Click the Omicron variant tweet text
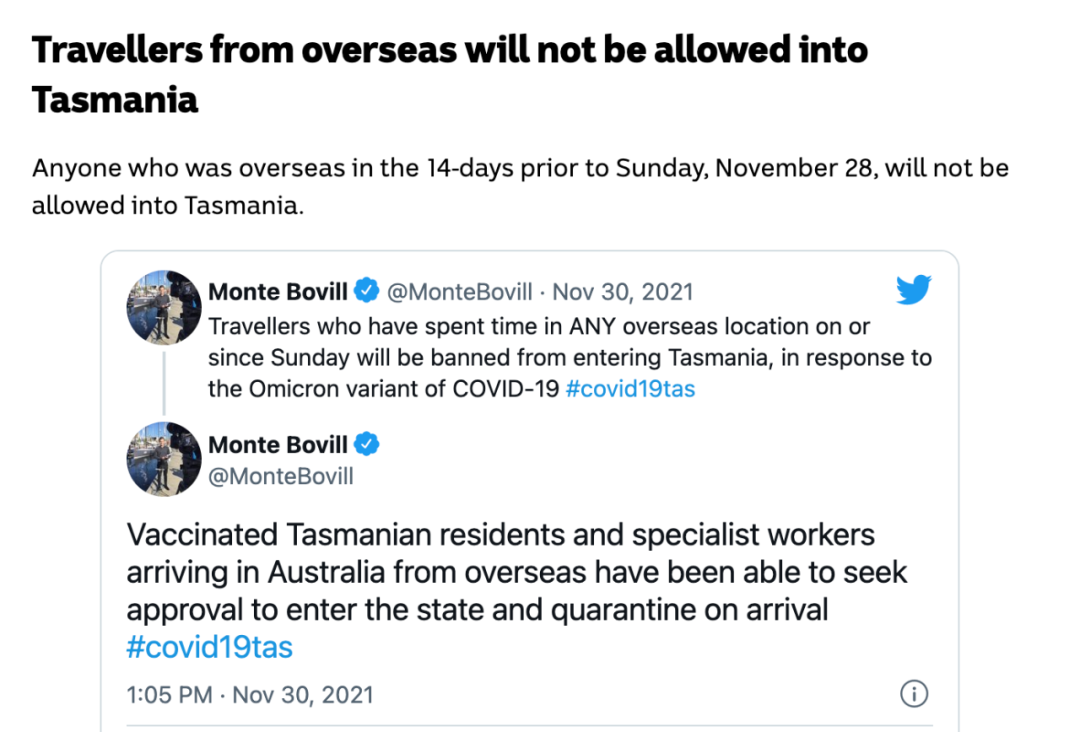Screen dimensions: 1080x732 coord(570,357)
